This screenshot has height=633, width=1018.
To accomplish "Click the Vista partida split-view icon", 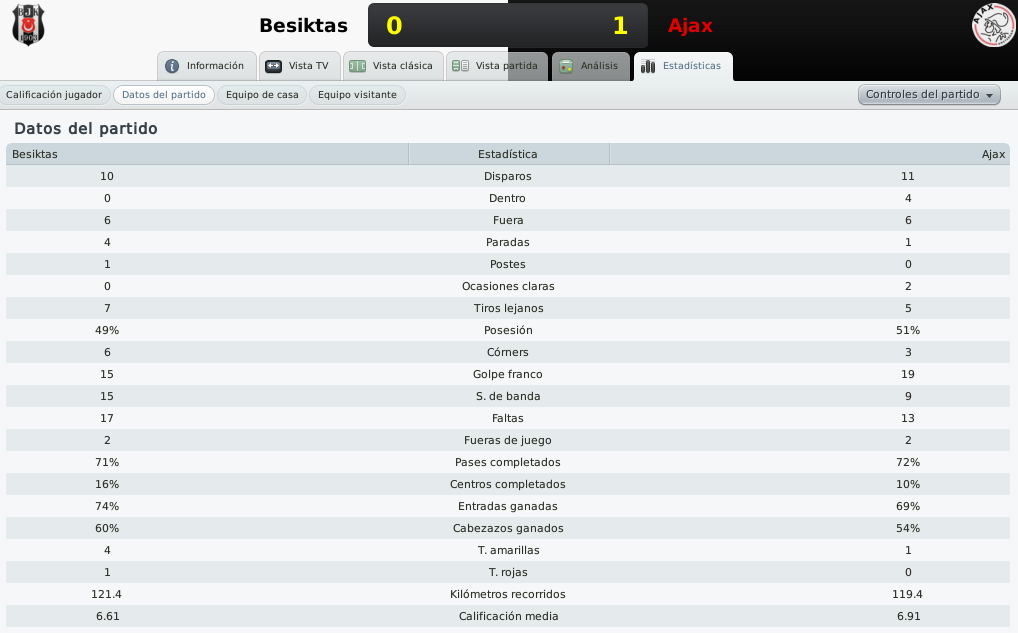I will click(x=460, y=66).
